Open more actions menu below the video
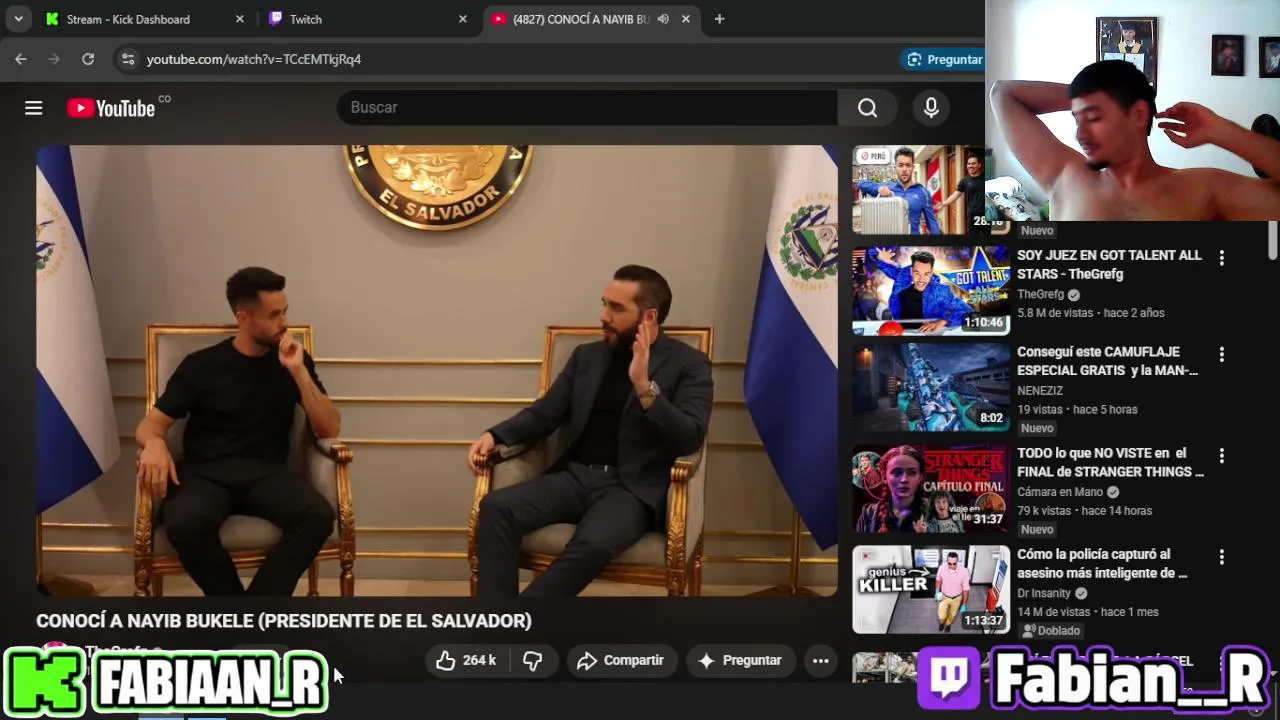 (x=820, y=660)
